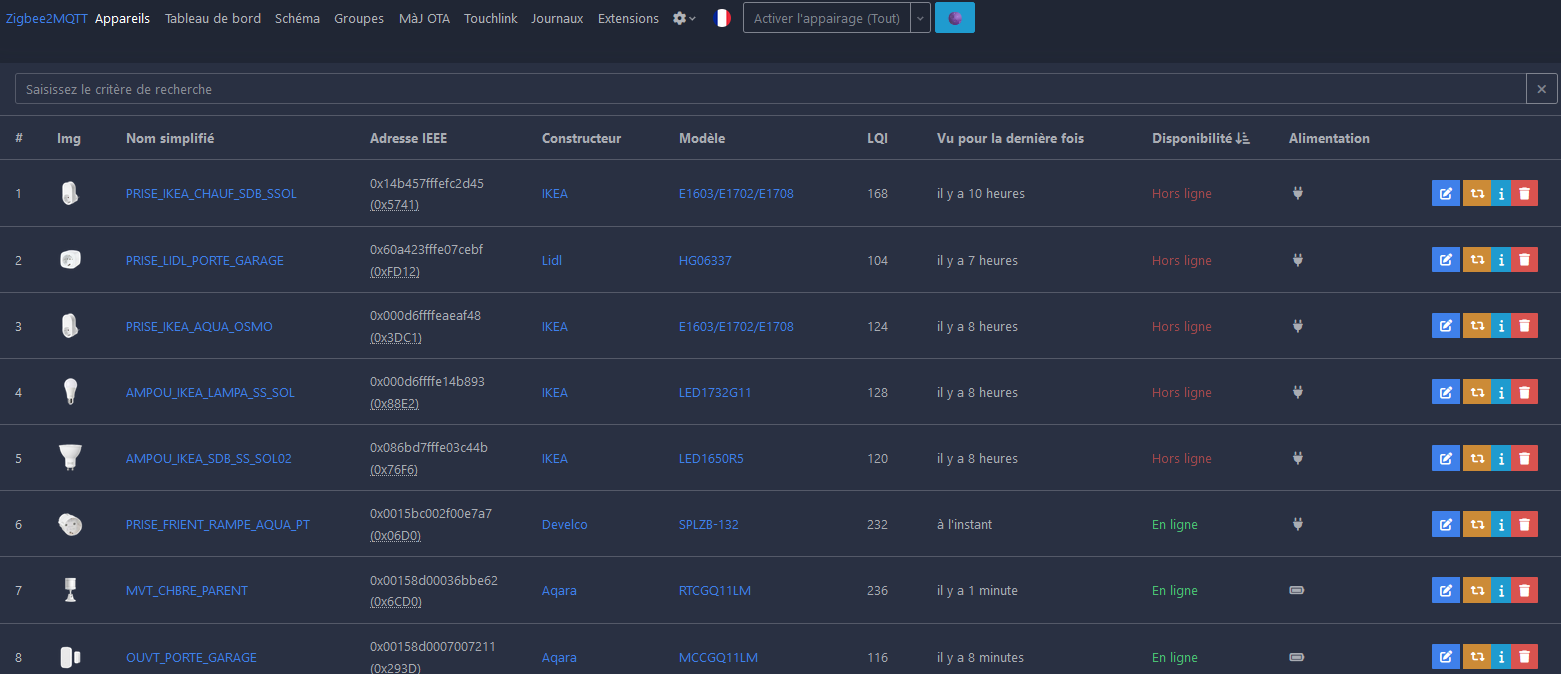Expand the pairing options dropdown arrow
The image size is (1561, 674).
920,18
